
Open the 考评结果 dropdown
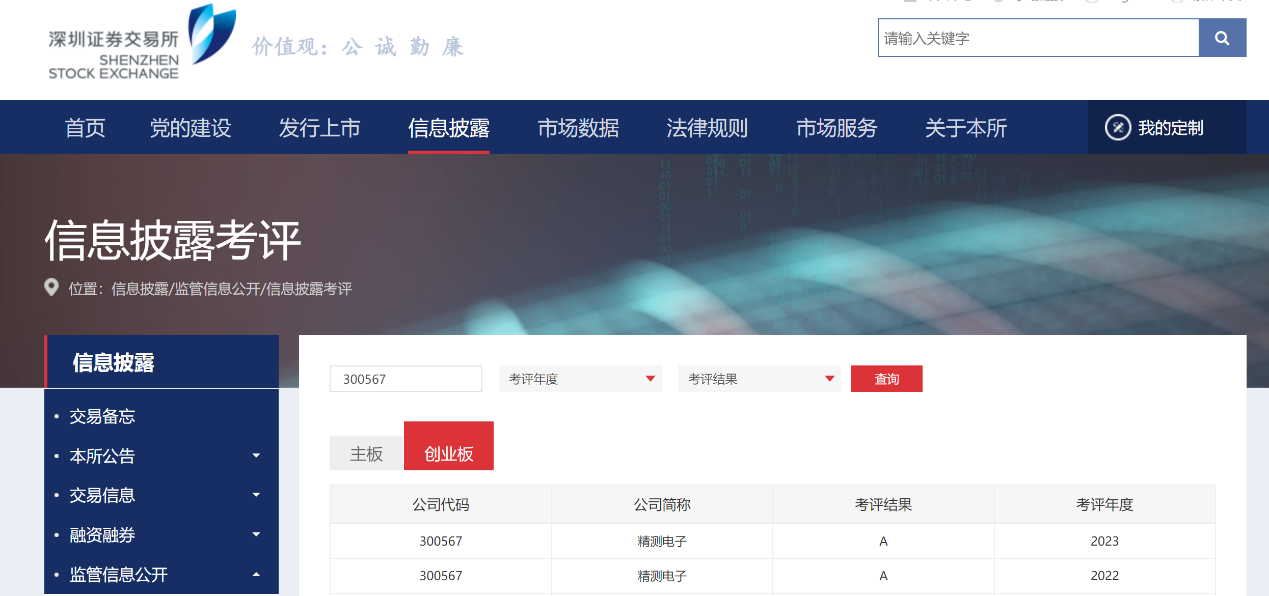coord(758,378)
